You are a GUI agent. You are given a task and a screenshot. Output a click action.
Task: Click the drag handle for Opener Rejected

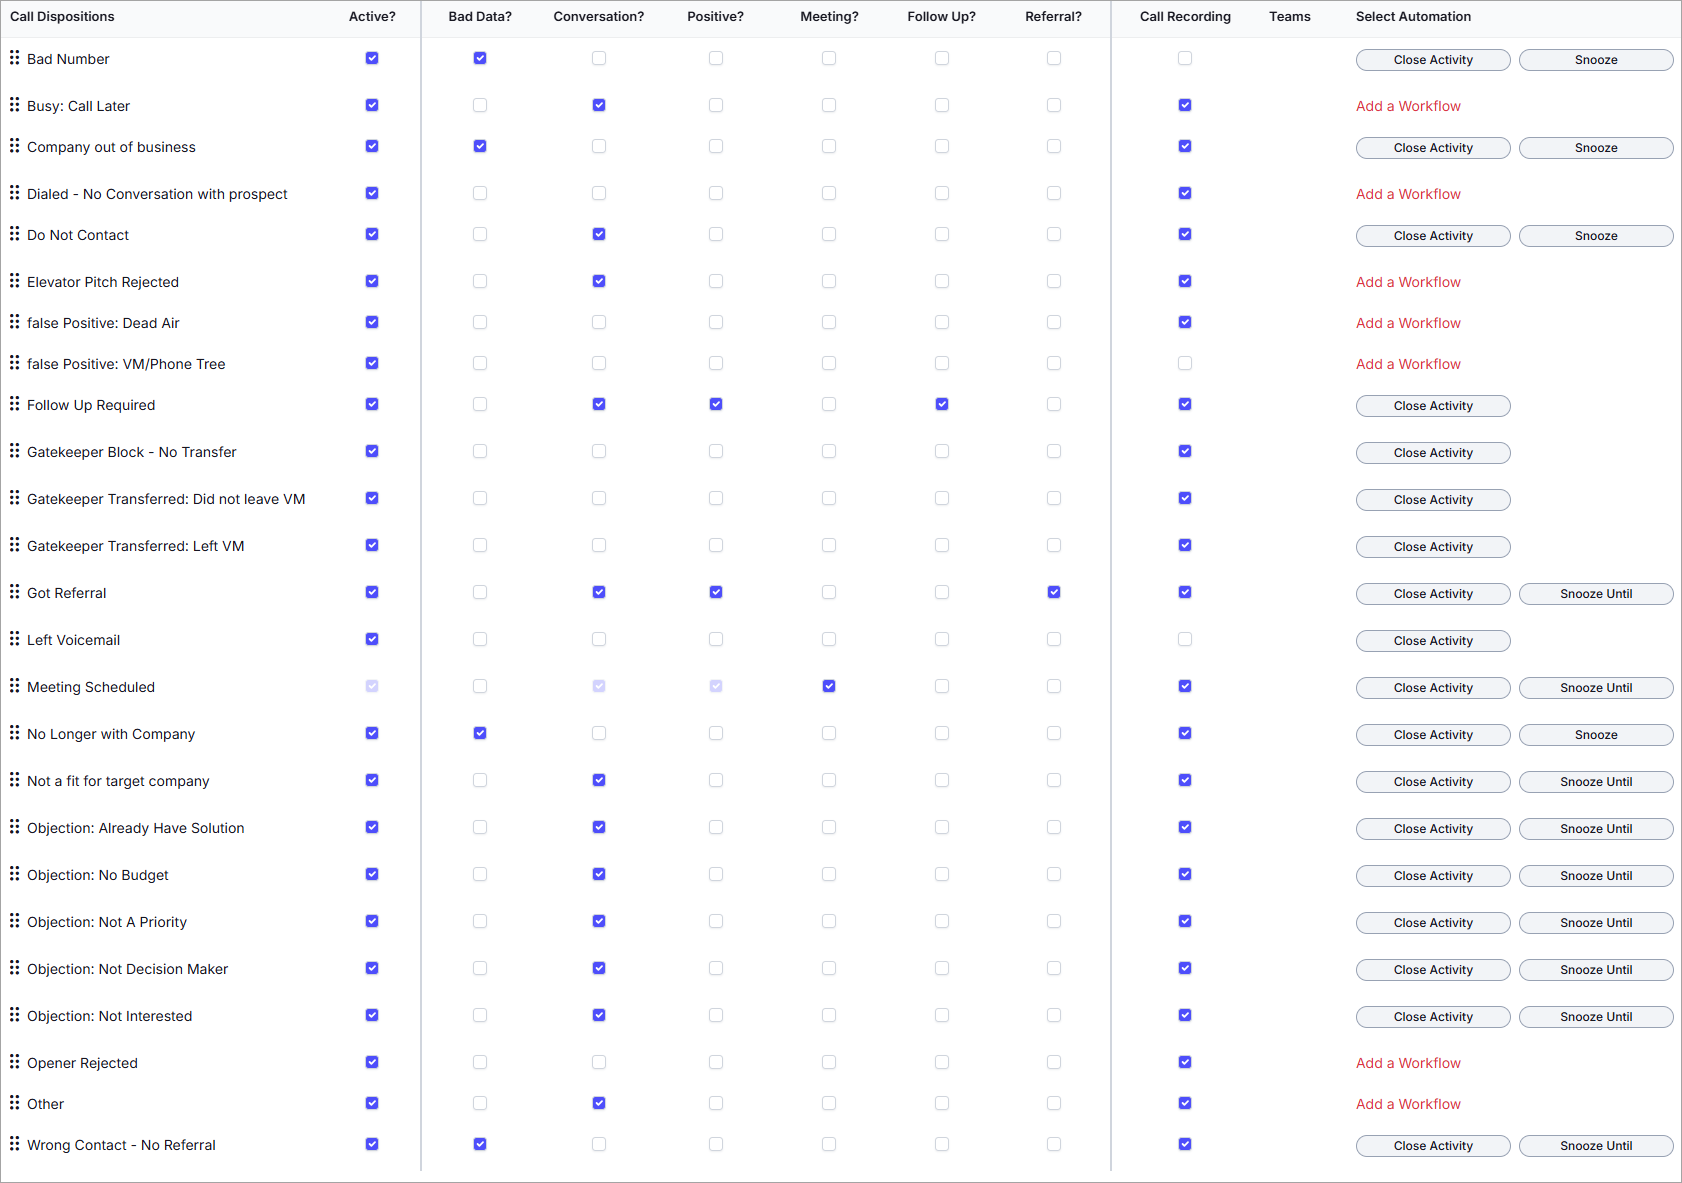click(14, 1062)
